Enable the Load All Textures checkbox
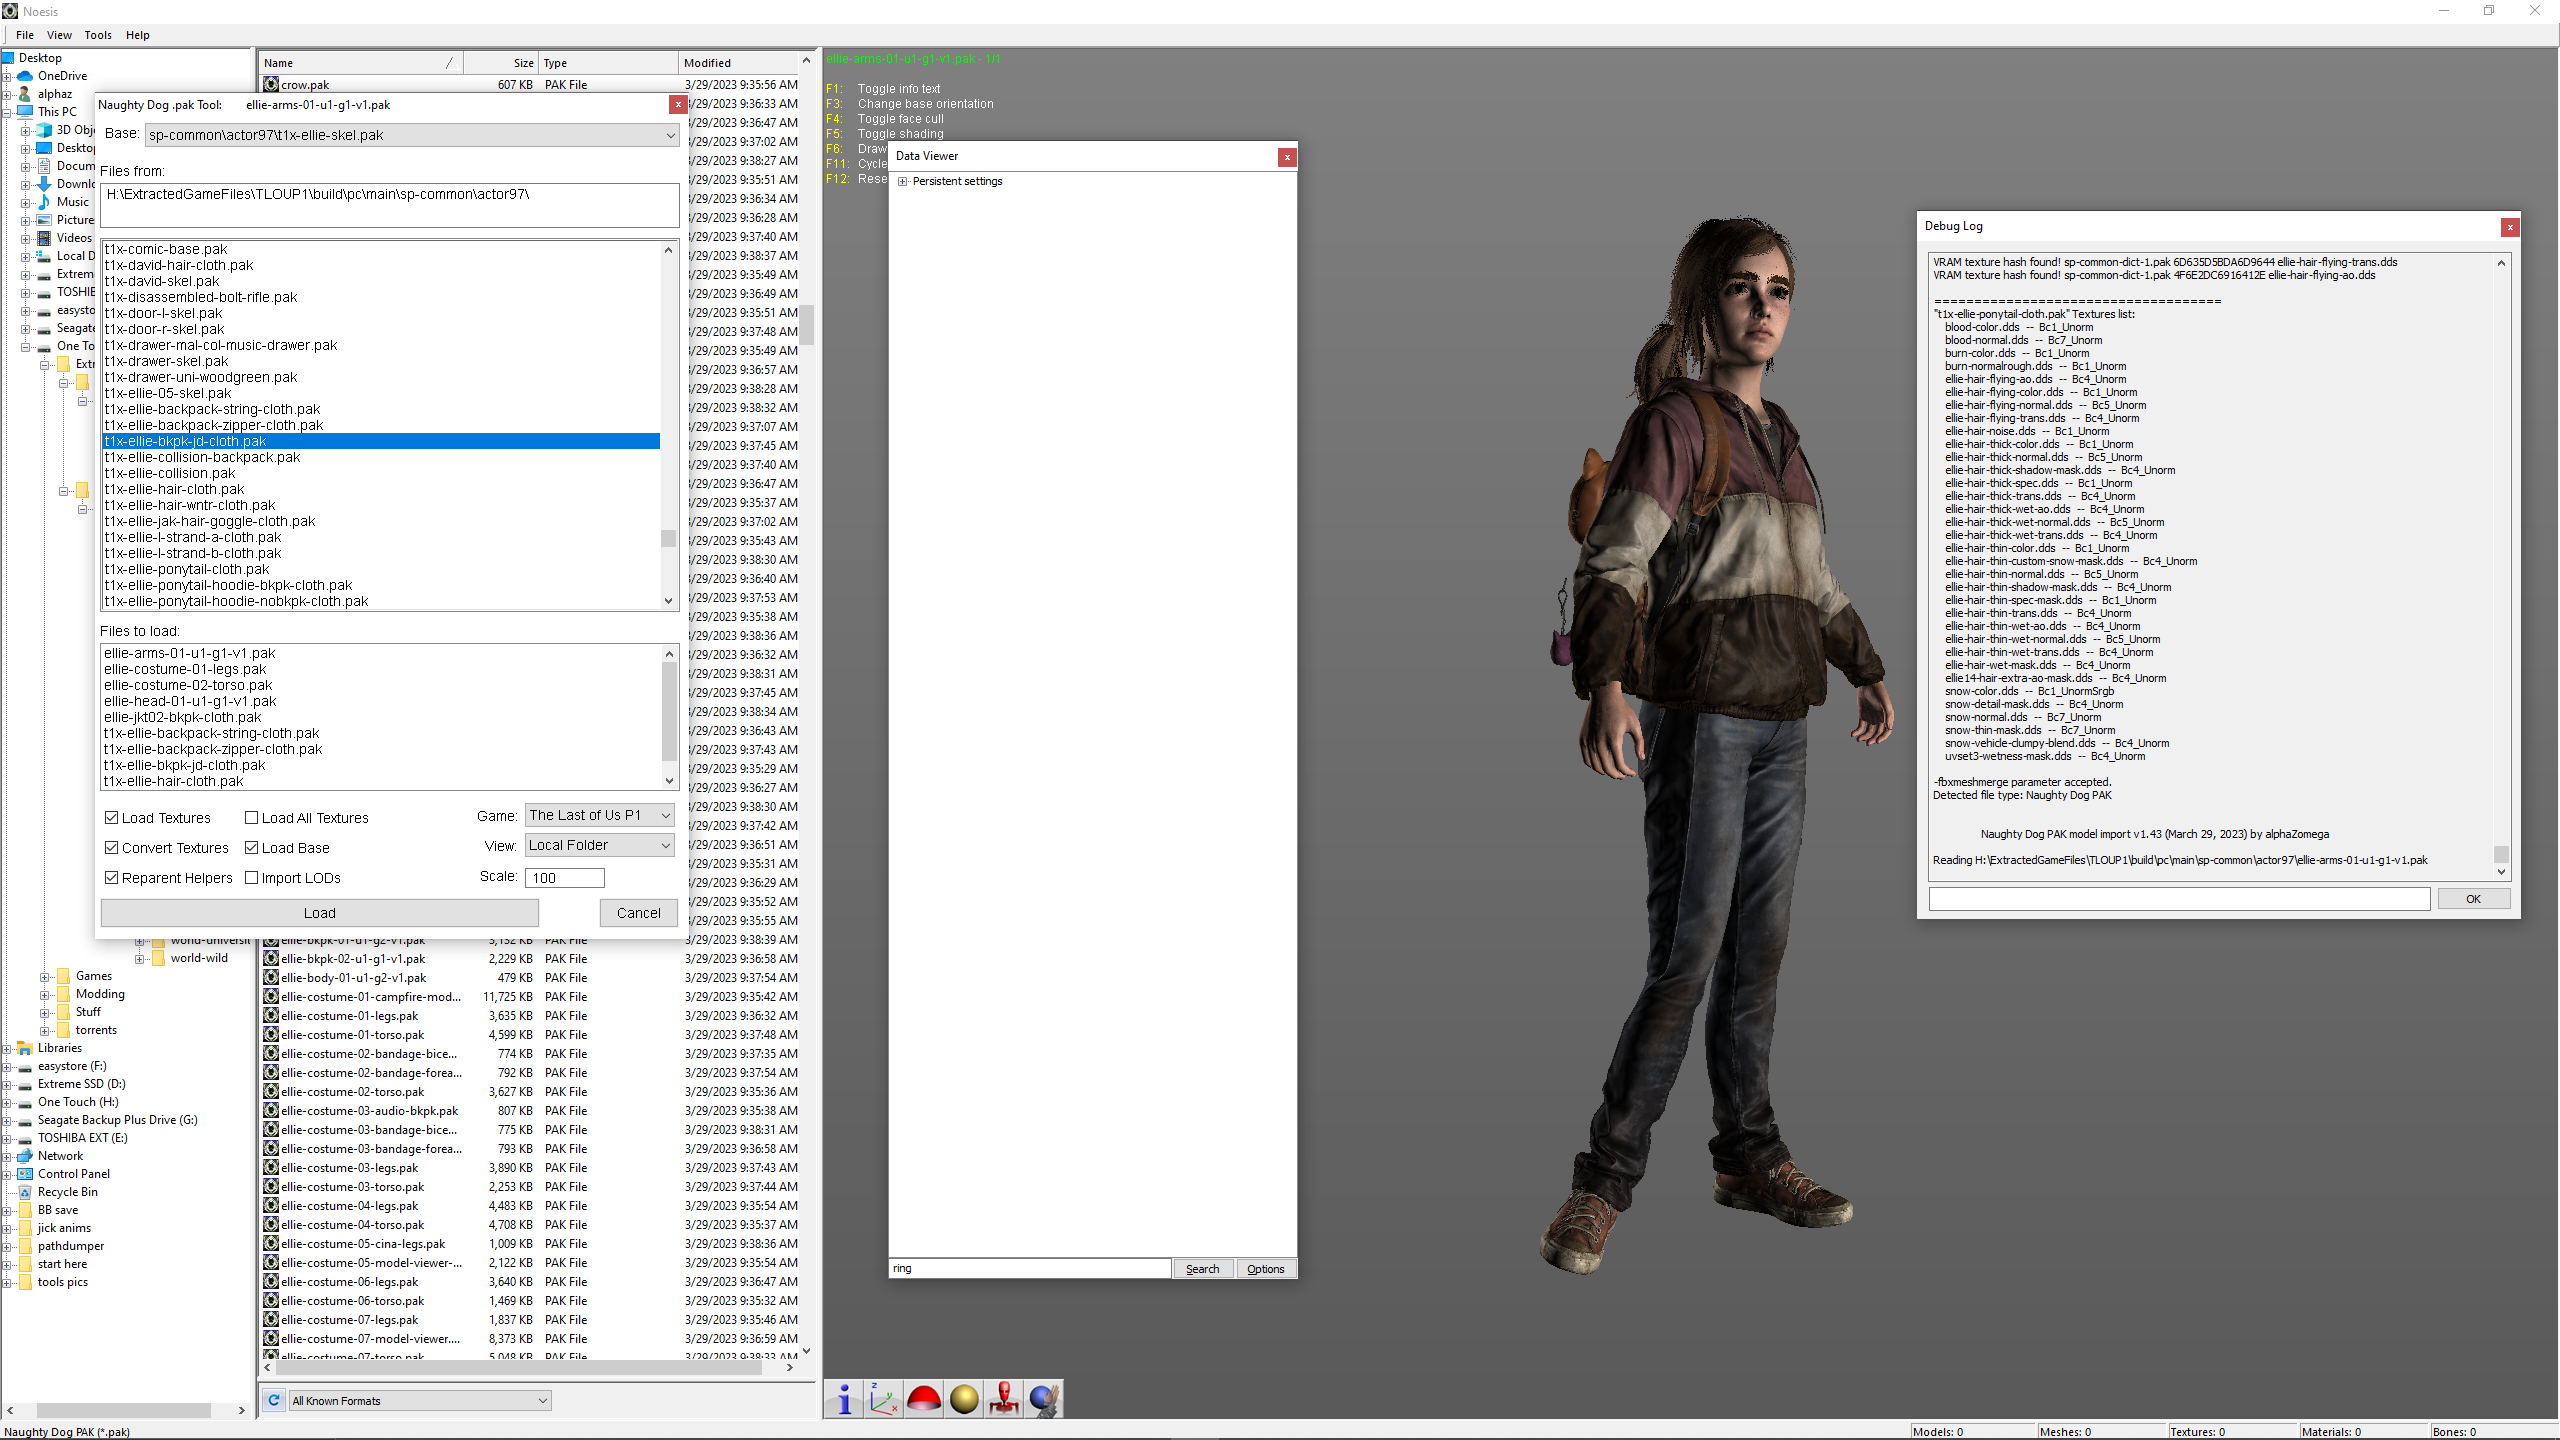The height and width of the screenshot is (1440, 2560). 252,818
